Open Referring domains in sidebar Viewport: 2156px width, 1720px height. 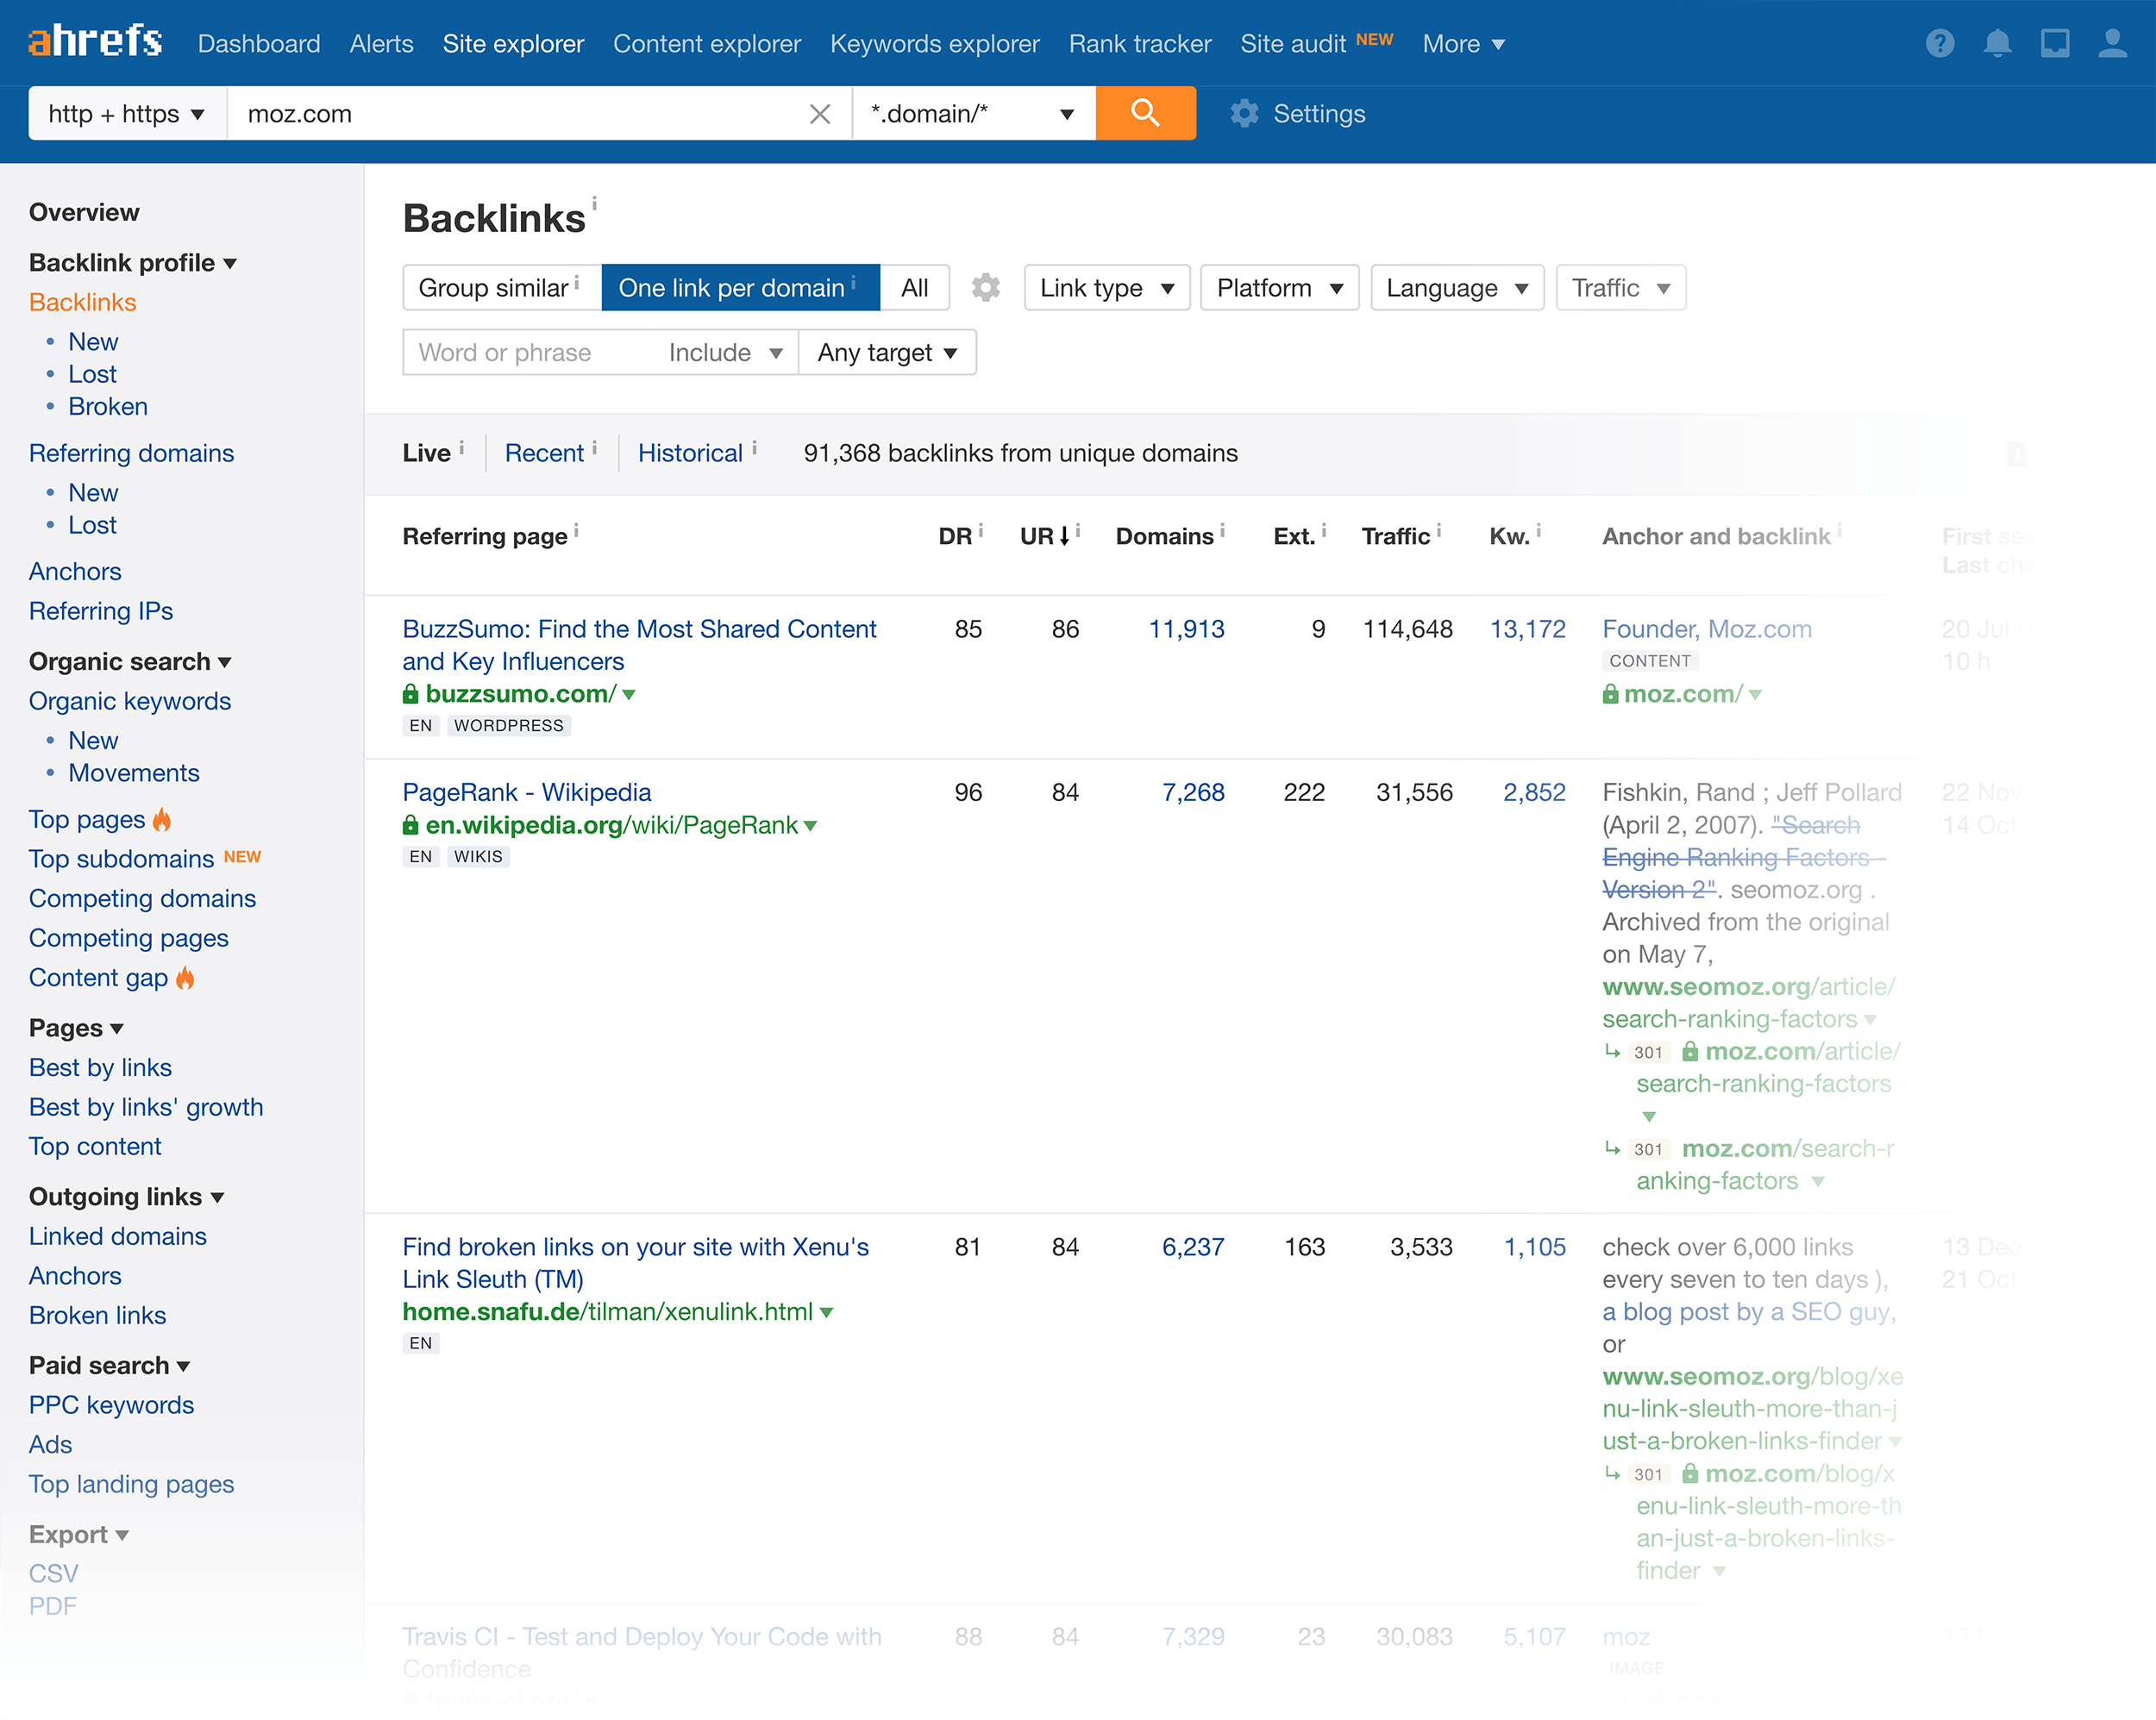point(131,454)
